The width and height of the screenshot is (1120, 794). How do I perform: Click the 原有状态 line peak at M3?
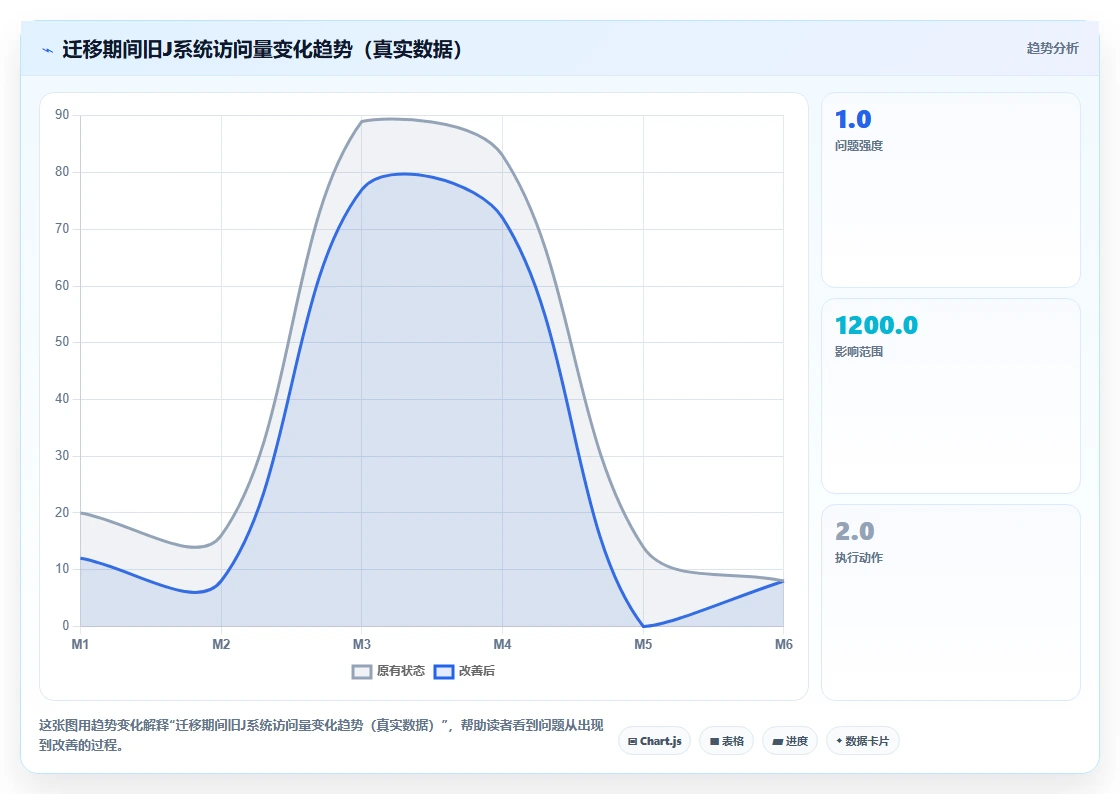361,121
